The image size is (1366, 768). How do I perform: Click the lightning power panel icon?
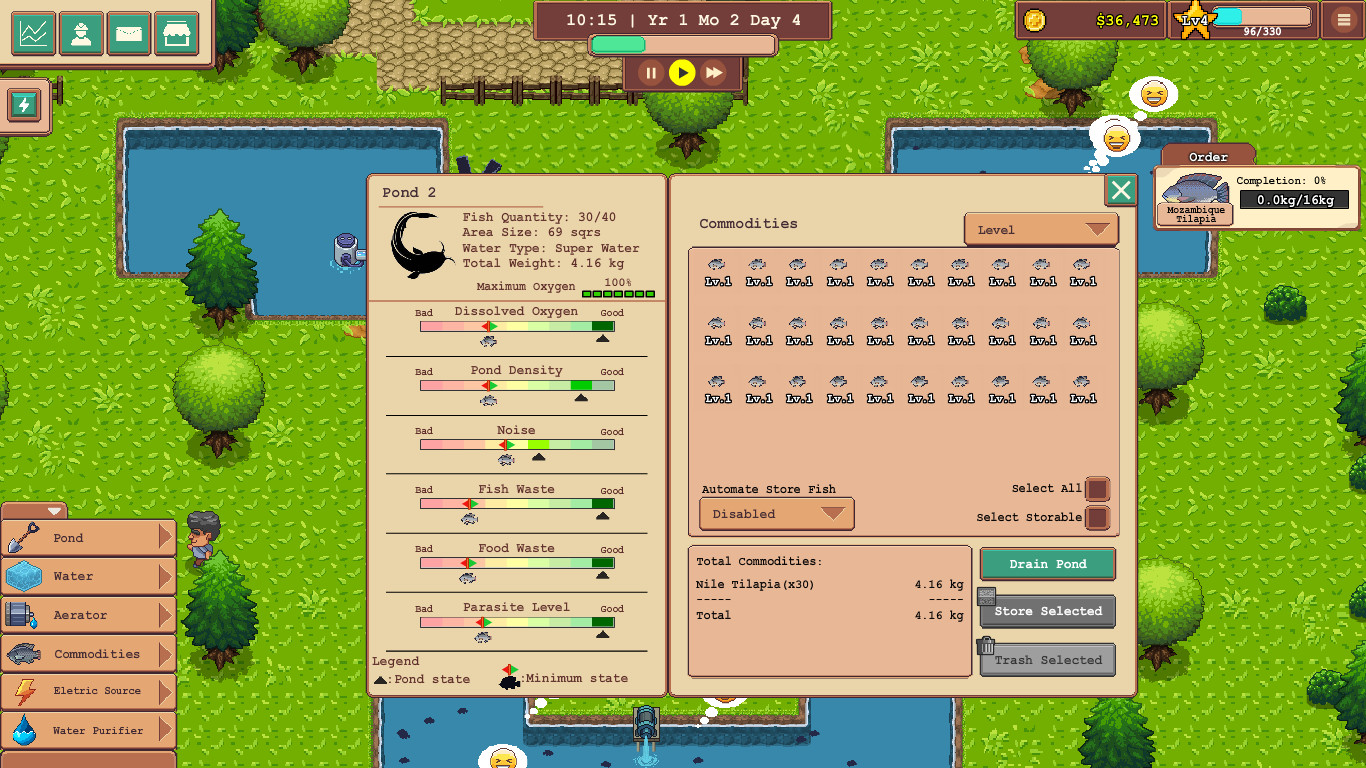(22, 103)
